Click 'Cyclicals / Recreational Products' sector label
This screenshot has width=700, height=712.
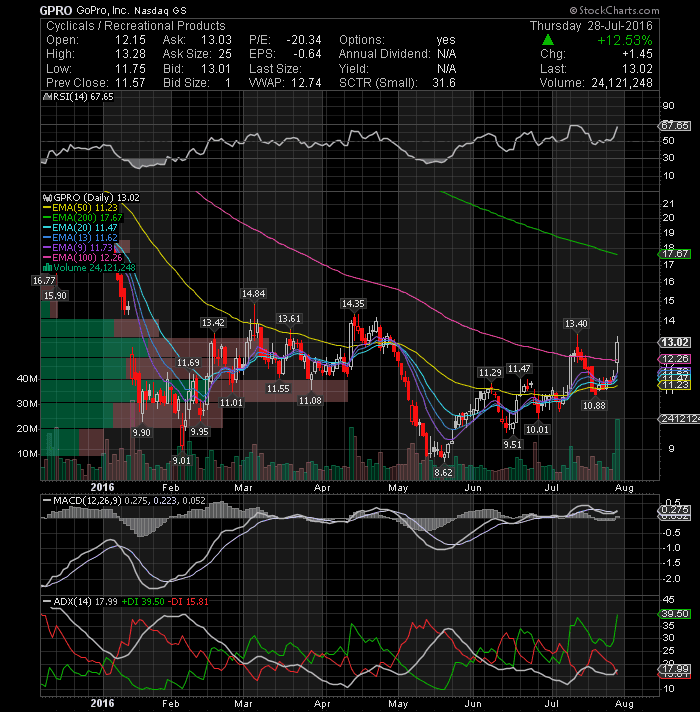[136, 26]
